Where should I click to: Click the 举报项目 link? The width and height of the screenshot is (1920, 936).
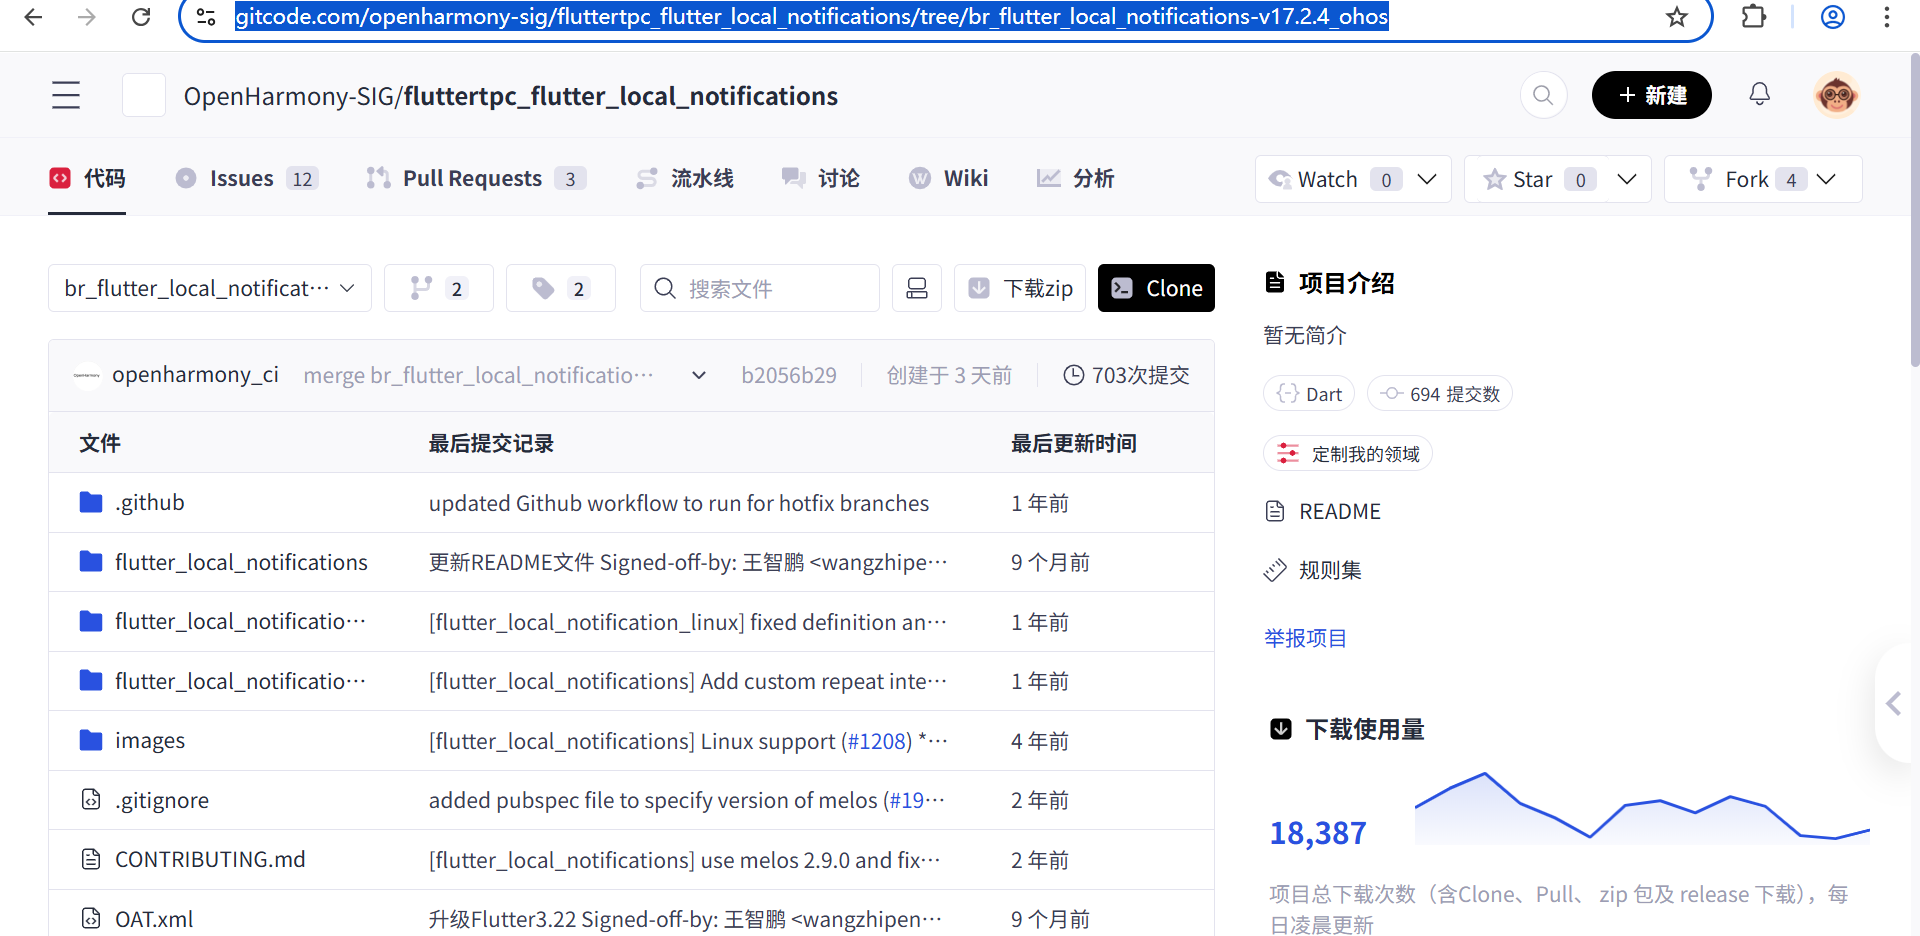tap(1305, 638)
